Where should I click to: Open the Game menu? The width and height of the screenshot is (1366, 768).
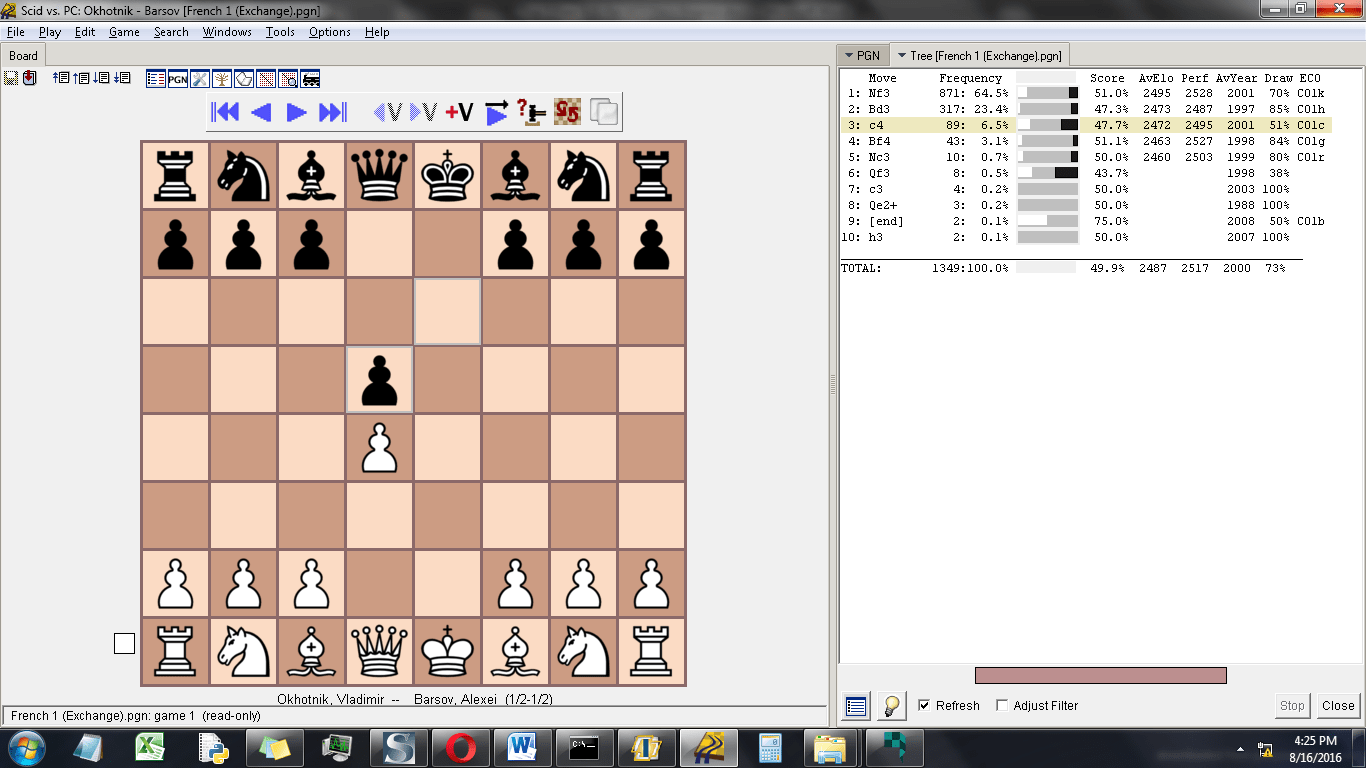pyautogui.click(x=123, y=31)
